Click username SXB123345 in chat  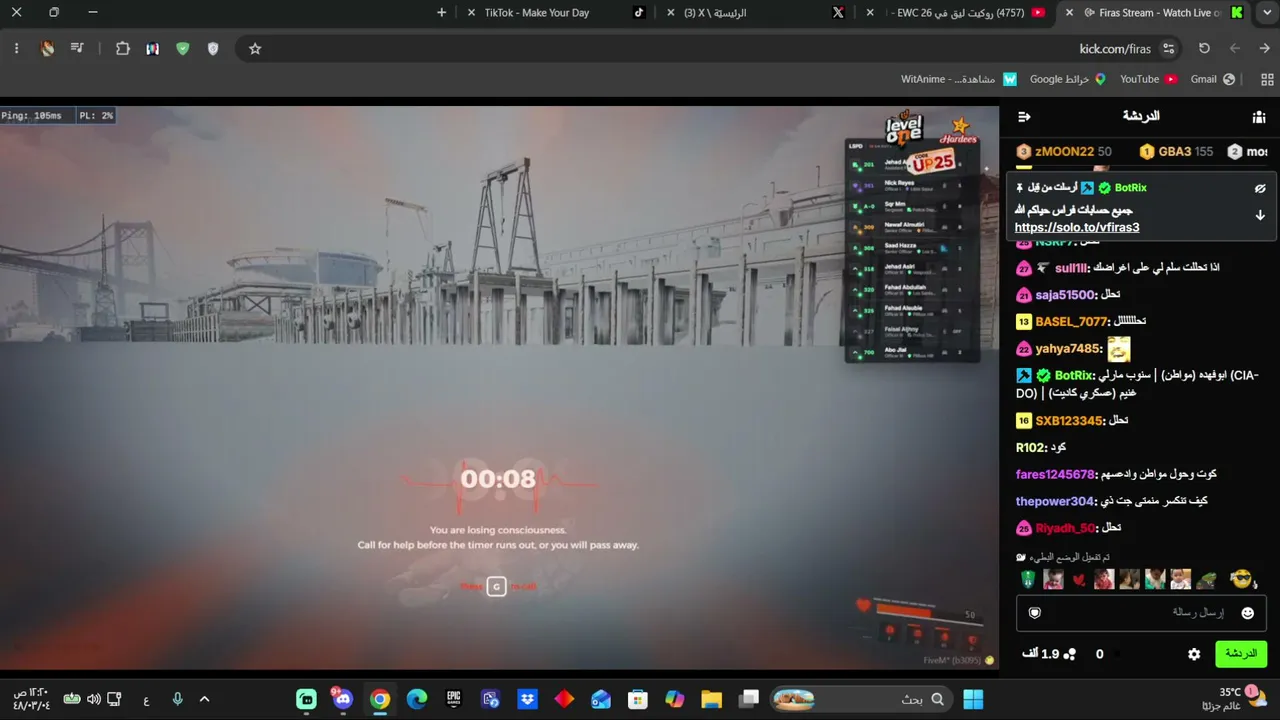(1069, 421)
